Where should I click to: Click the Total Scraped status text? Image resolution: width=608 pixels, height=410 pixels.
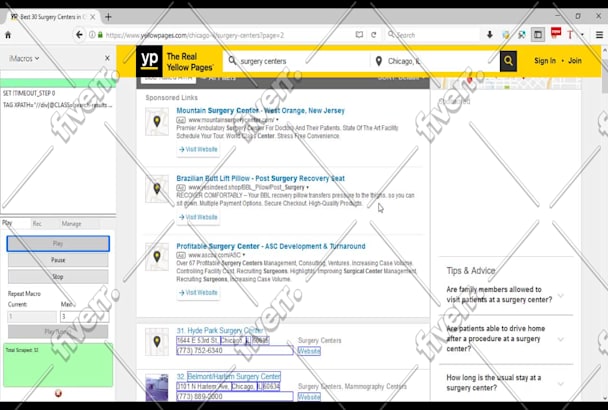pos(22,350)
